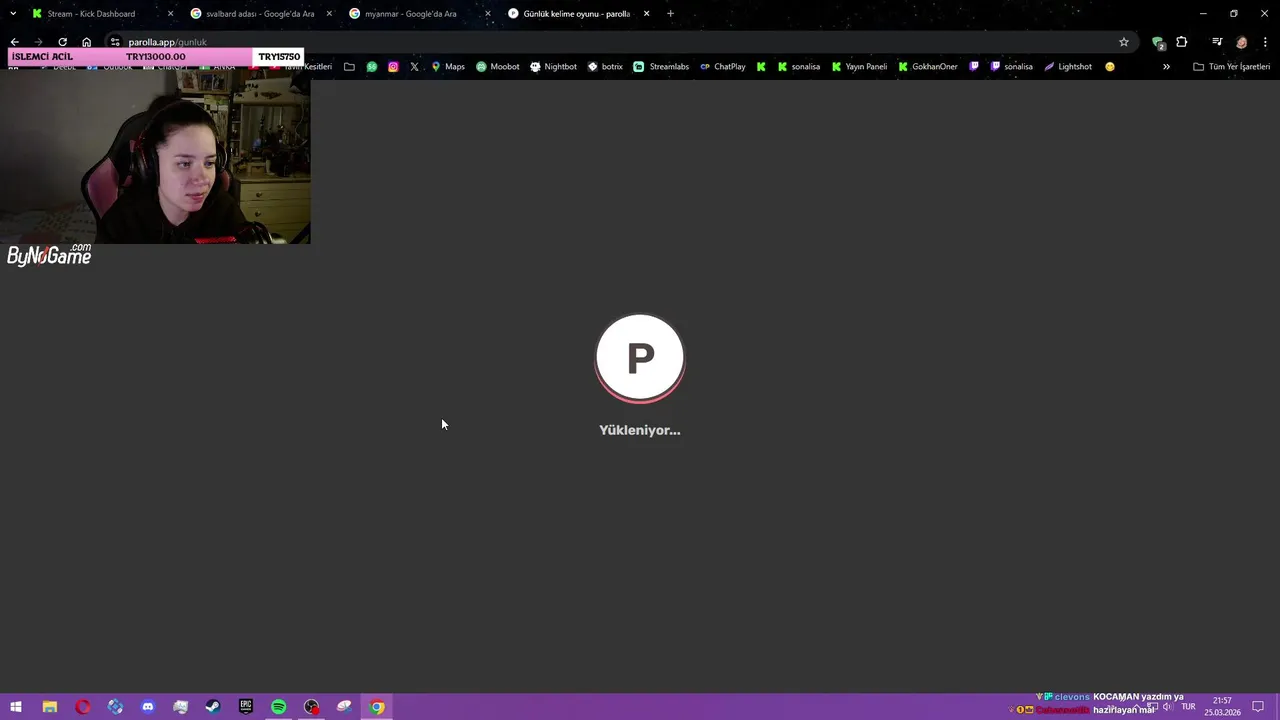
Task: Close the myanmar tab
Action: pos(488,14)
